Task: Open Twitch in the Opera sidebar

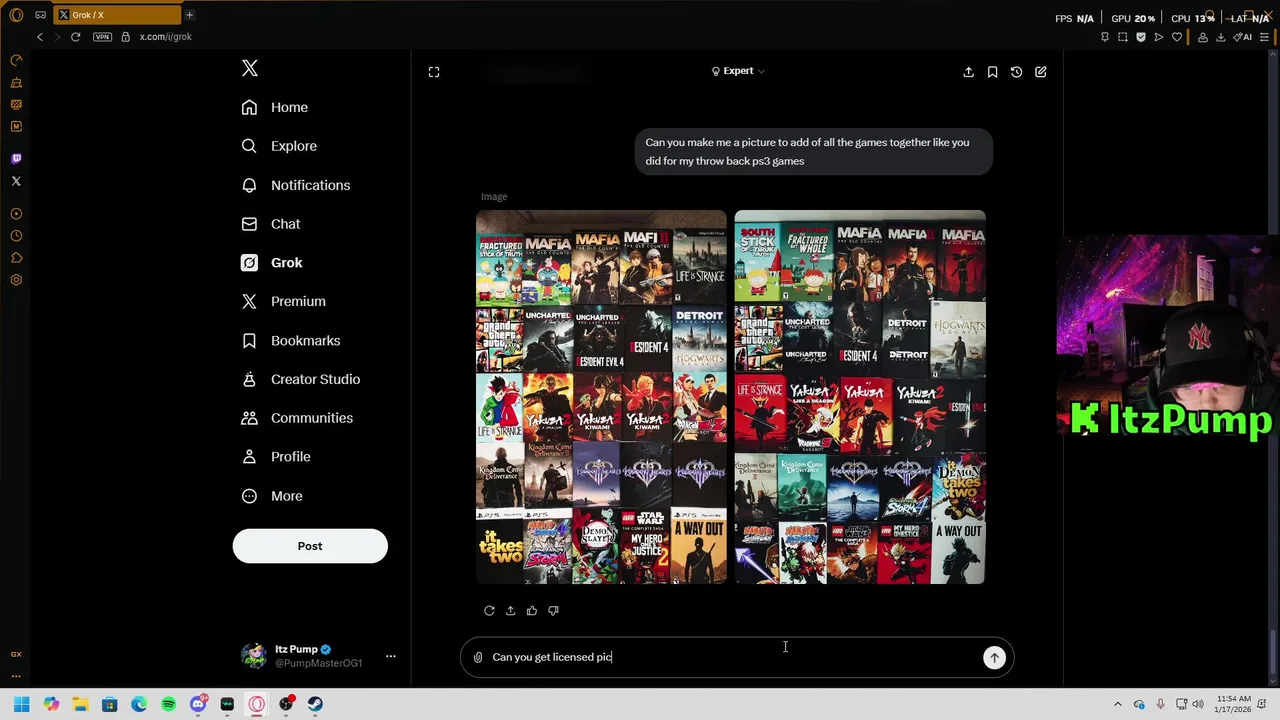Action: (16, 159)
